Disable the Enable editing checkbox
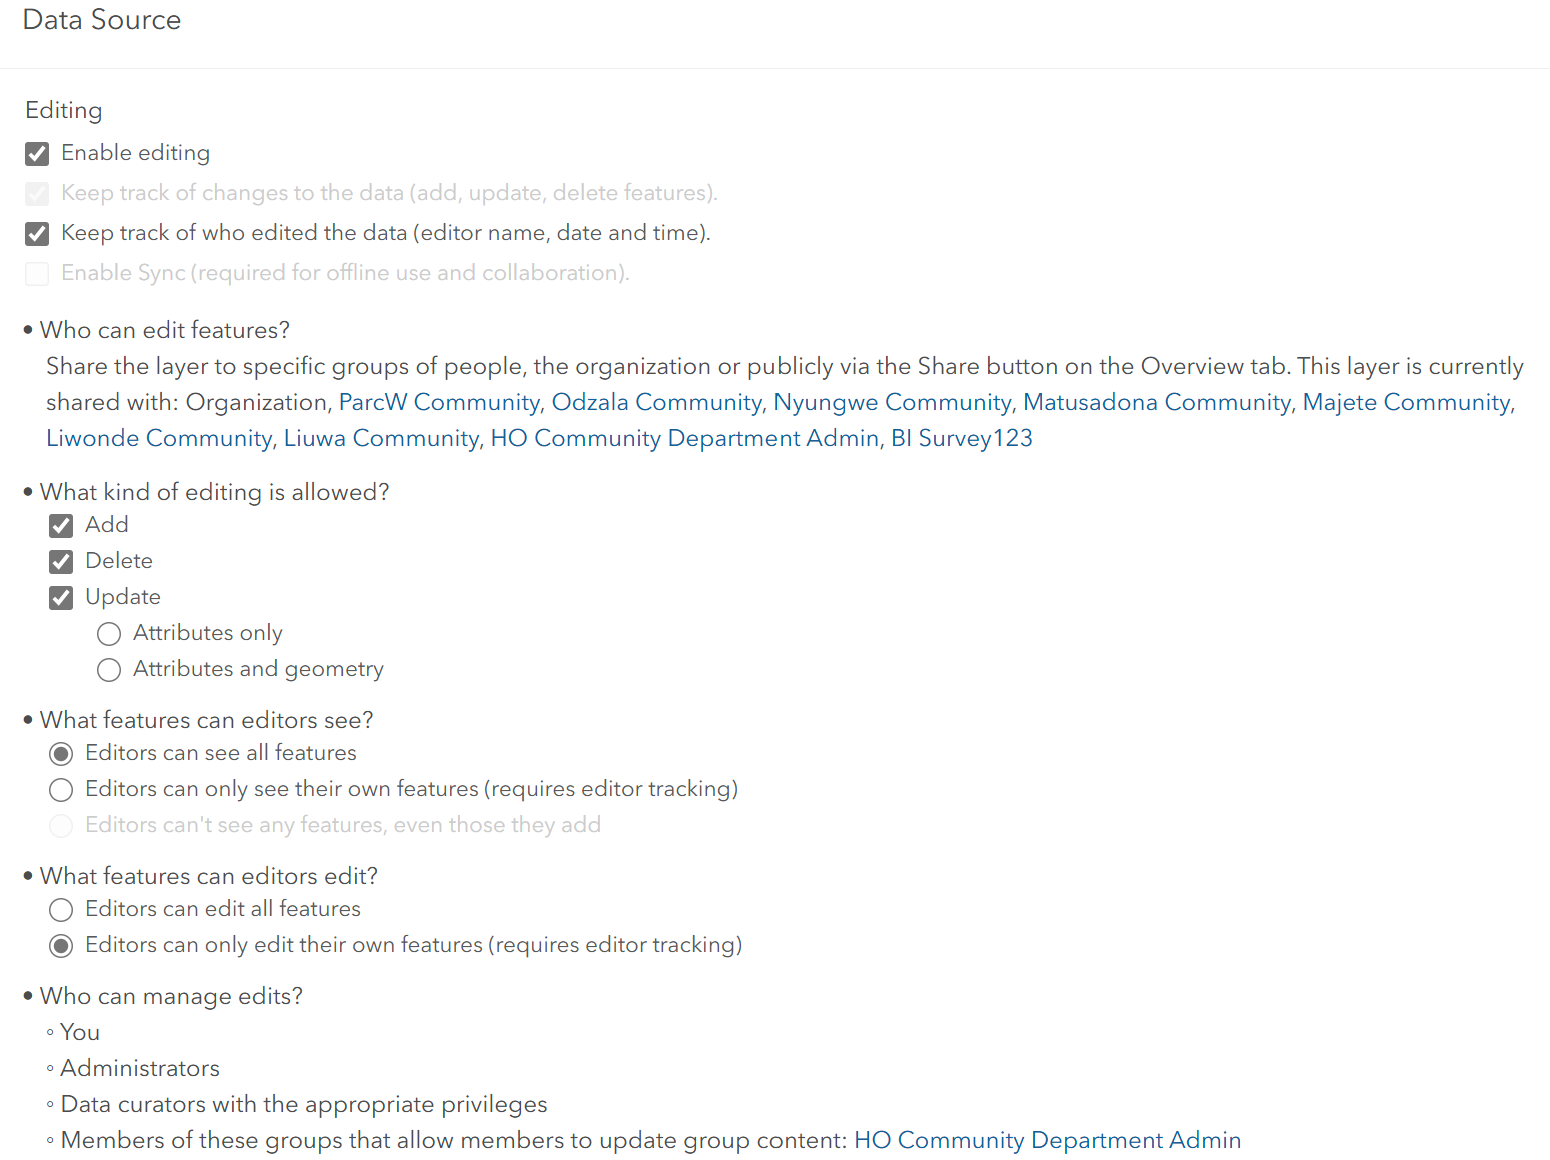1550x1160 pixels. (x=37, y=153)
